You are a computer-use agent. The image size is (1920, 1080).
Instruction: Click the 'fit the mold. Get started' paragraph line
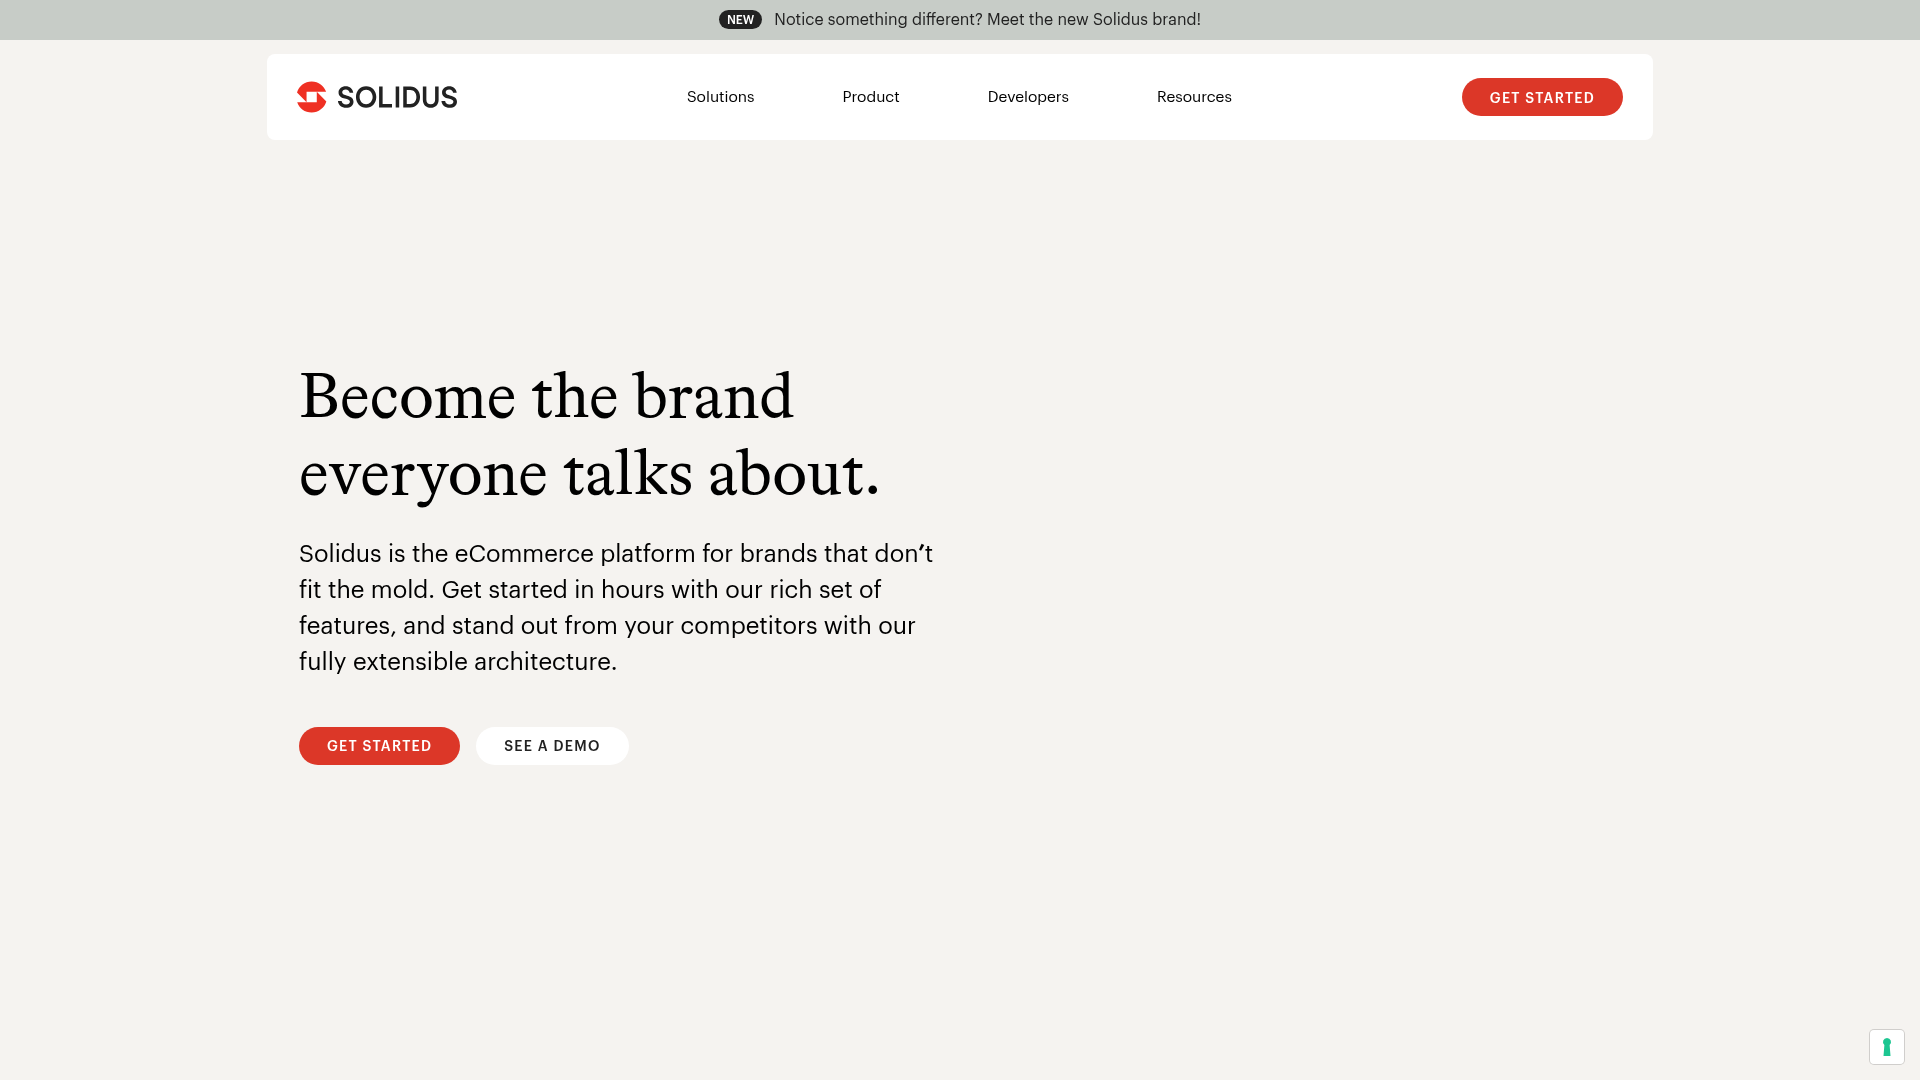coord(589,590)
